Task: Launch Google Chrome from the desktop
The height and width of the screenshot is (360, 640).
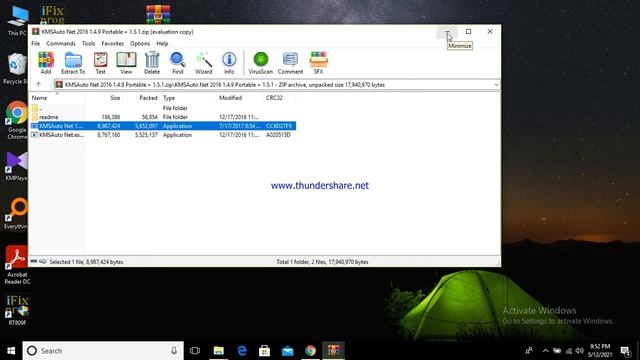Action: (17, 120)
